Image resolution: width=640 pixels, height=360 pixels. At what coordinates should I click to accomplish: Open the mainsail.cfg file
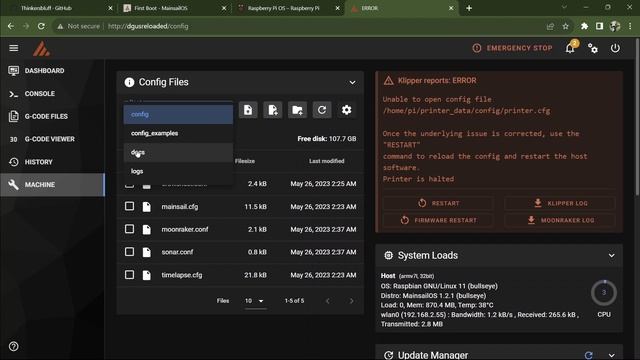pos(180,207)
